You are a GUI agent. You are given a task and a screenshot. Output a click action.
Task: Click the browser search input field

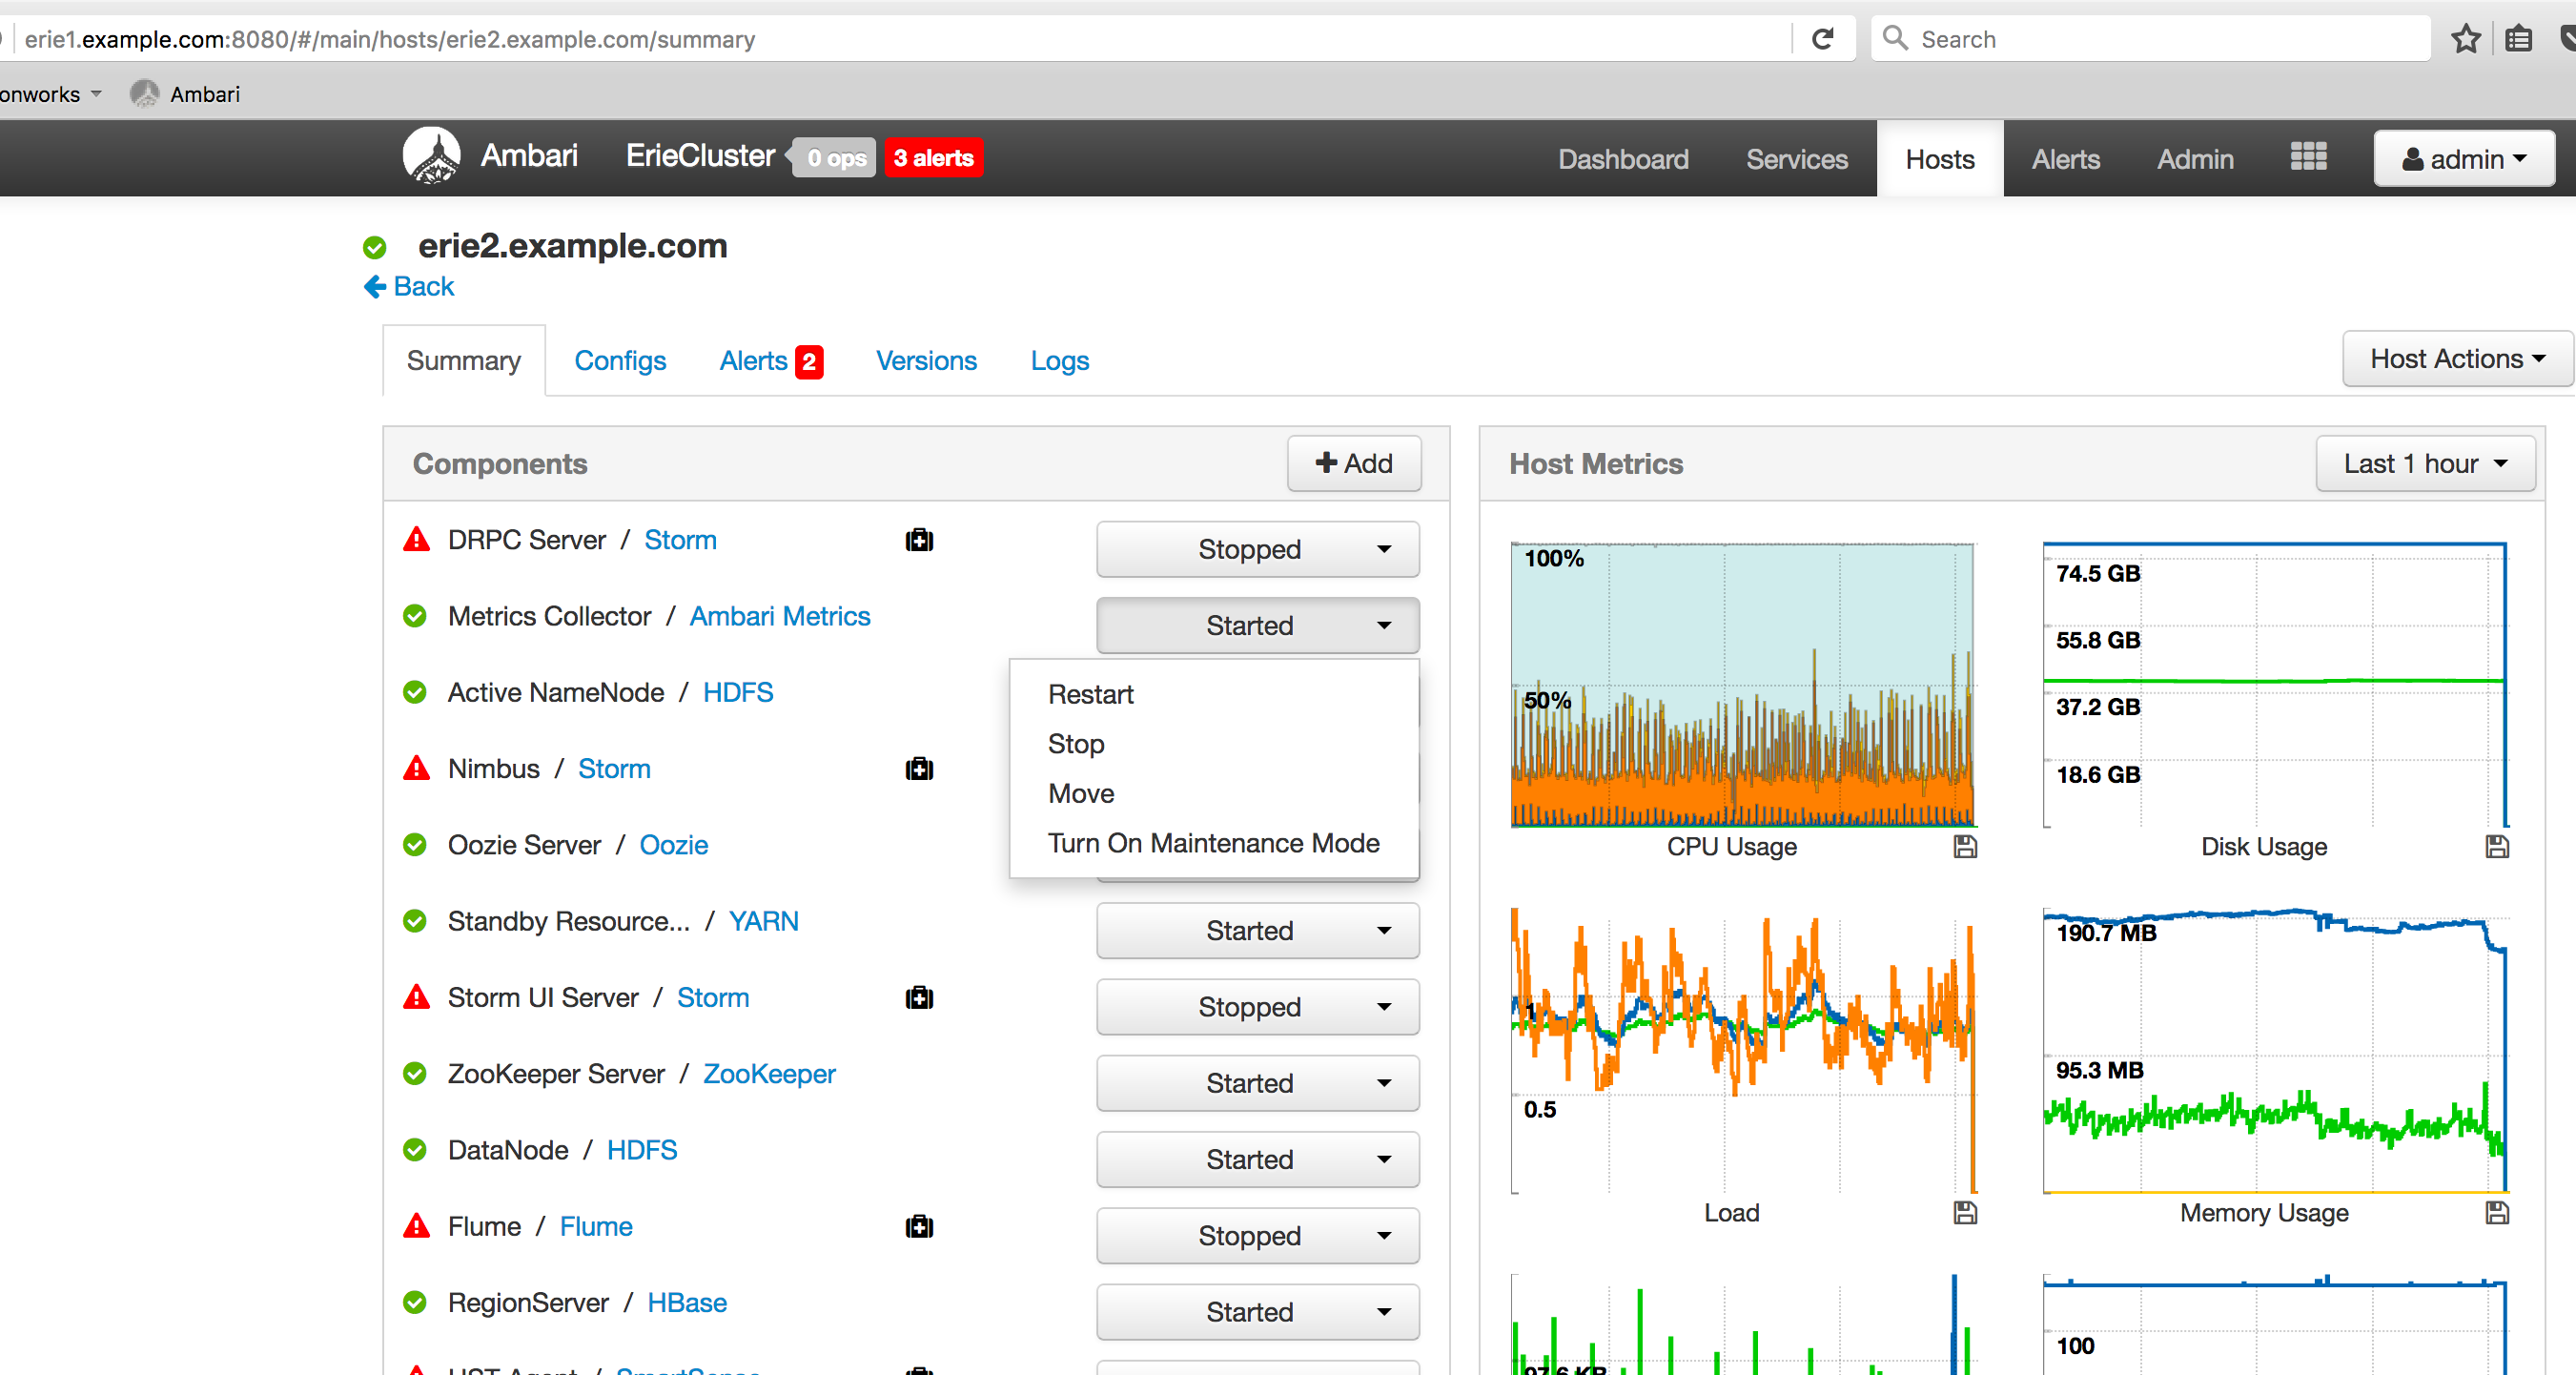coord(2148,38)
